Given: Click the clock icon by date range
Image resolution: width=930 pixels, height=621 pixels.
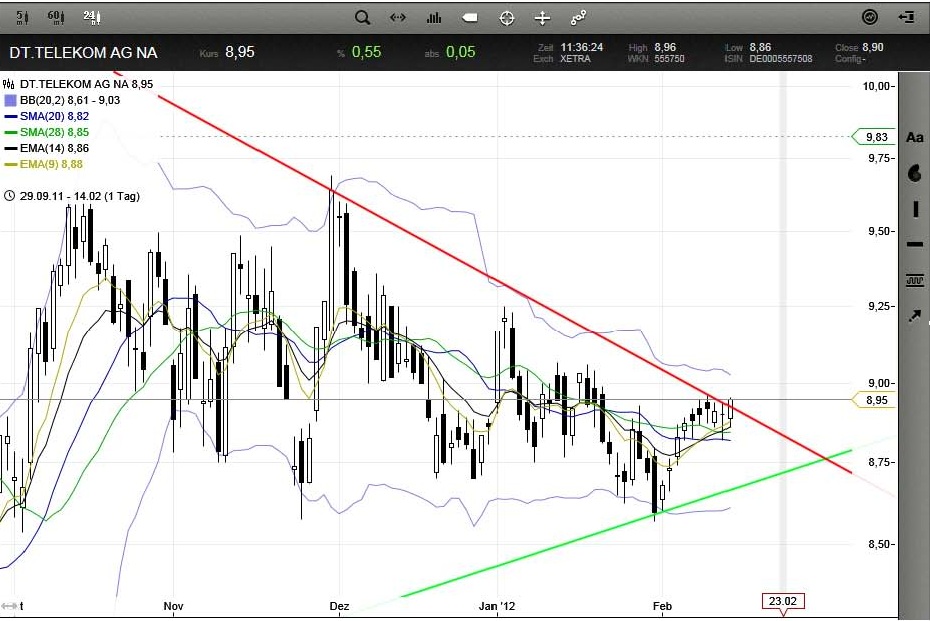Looking at the screenshot, I should [x=9, y=196].
